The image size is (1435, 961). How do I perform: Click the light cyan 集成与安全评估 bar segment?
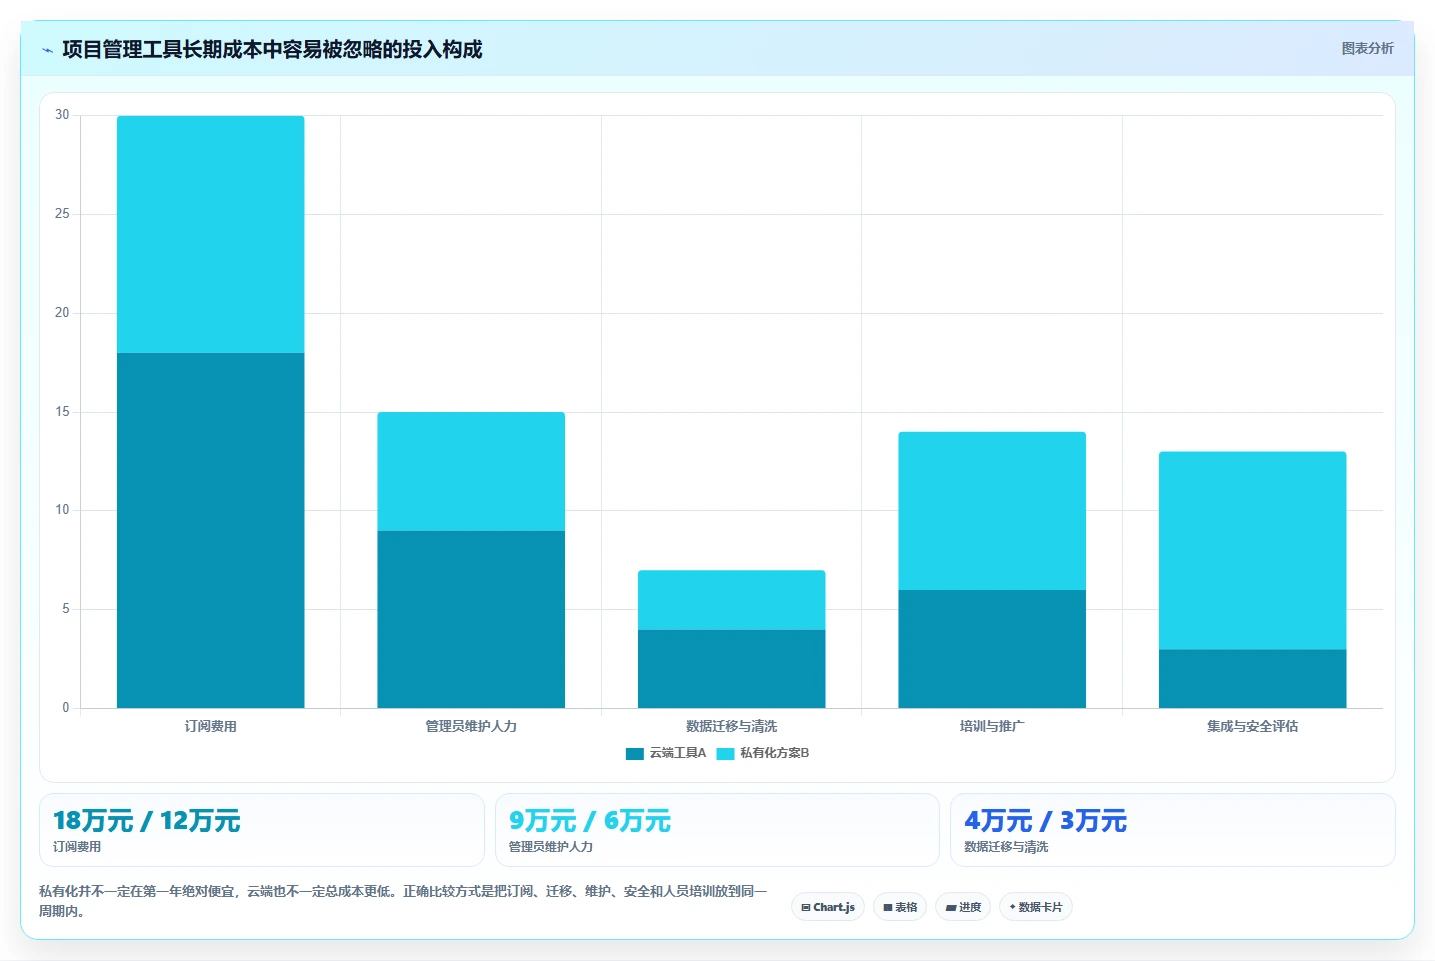(x=1253, y=551)
